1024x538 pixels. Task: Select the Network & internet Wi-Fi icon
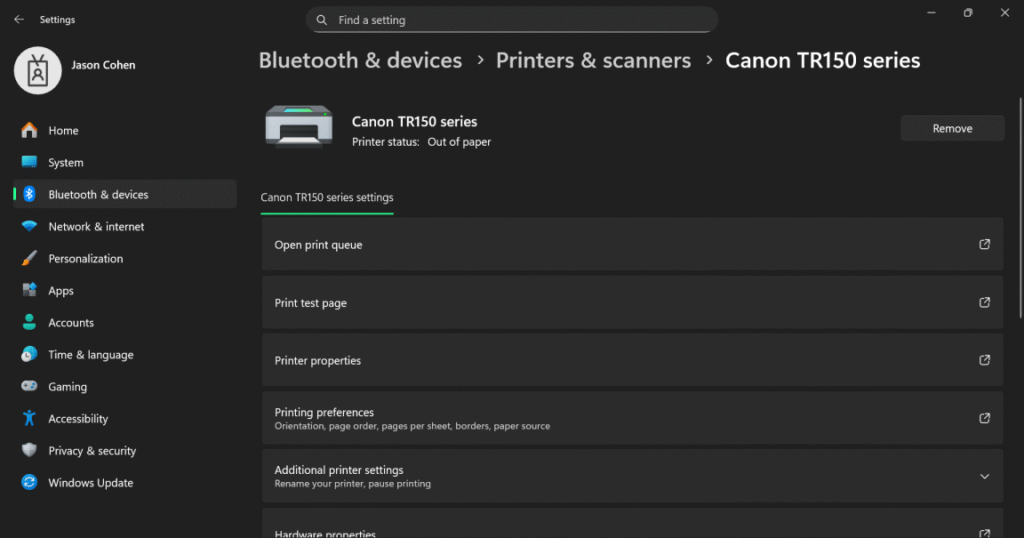click(x=29, y=227)
